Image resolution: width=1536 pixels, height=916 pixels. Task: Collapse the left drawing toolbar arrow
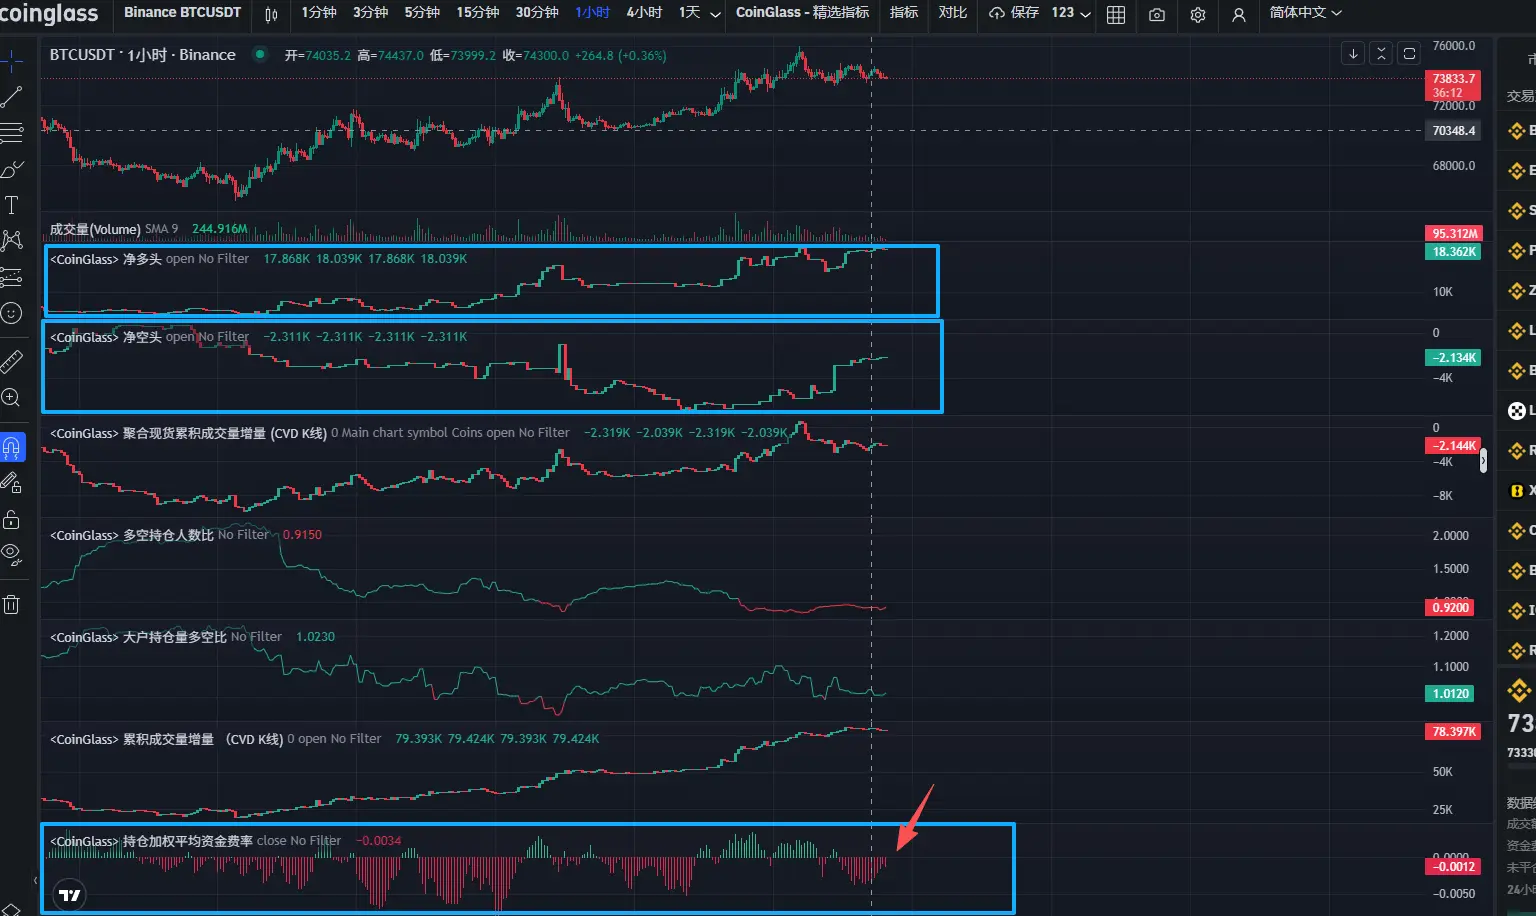click(x=36, y=881)
